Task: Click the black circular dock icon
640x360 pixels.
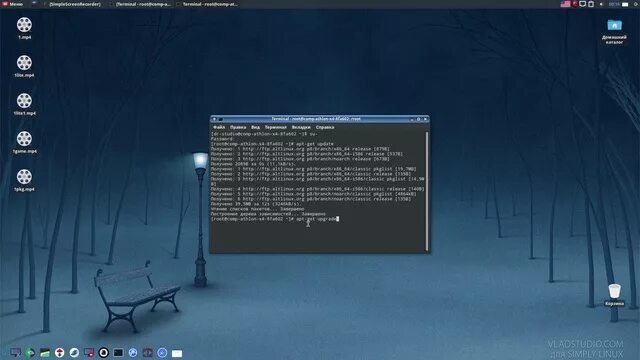Action: click(x=103, y=352)
